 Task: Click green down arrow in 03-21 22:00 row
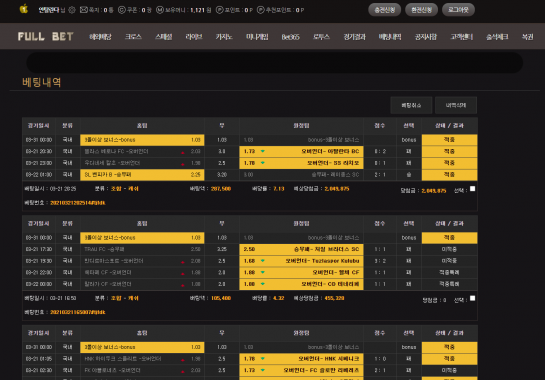point(263,272)
